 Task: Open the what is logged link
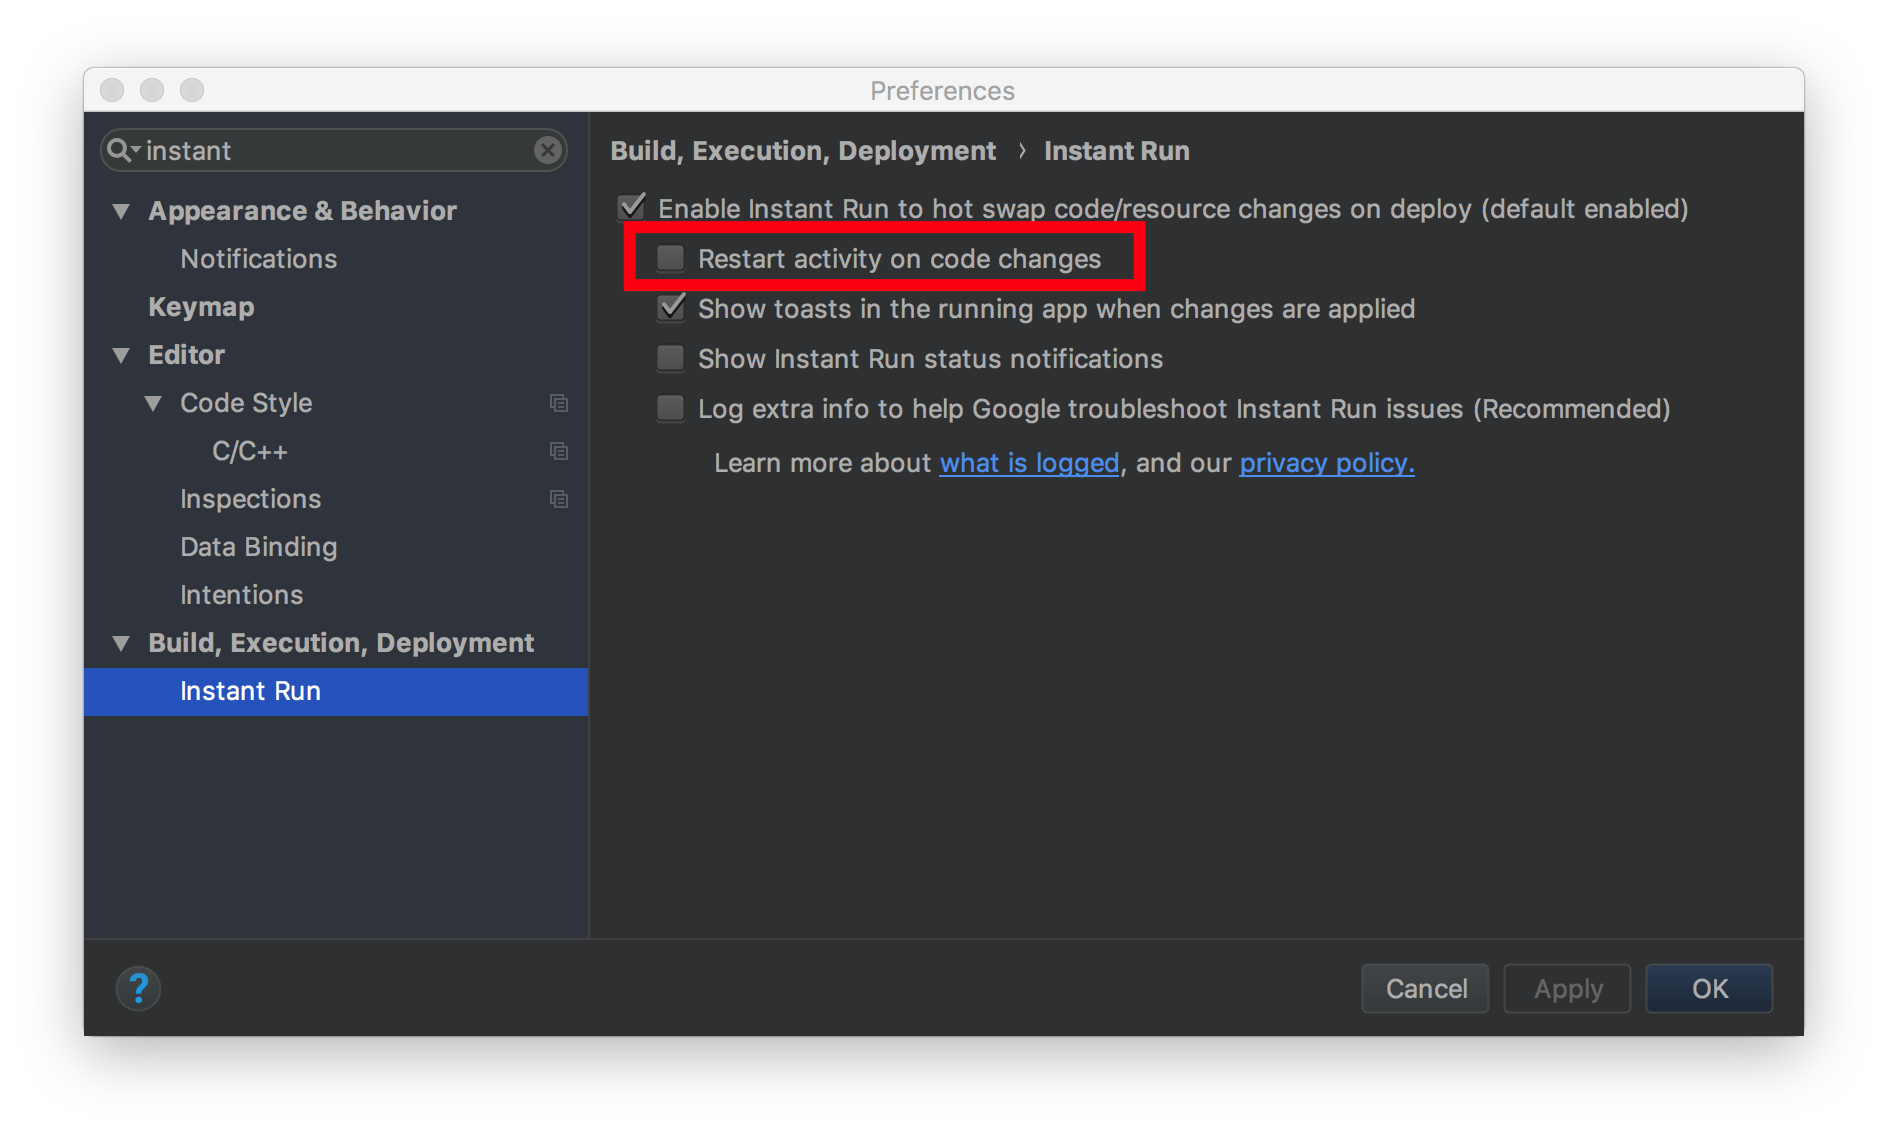point(1029,463)
